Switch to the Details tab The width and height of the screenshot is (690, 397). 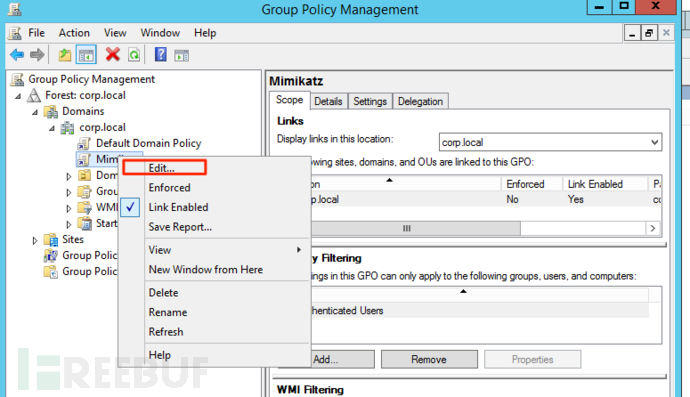(x=328, y=102)
